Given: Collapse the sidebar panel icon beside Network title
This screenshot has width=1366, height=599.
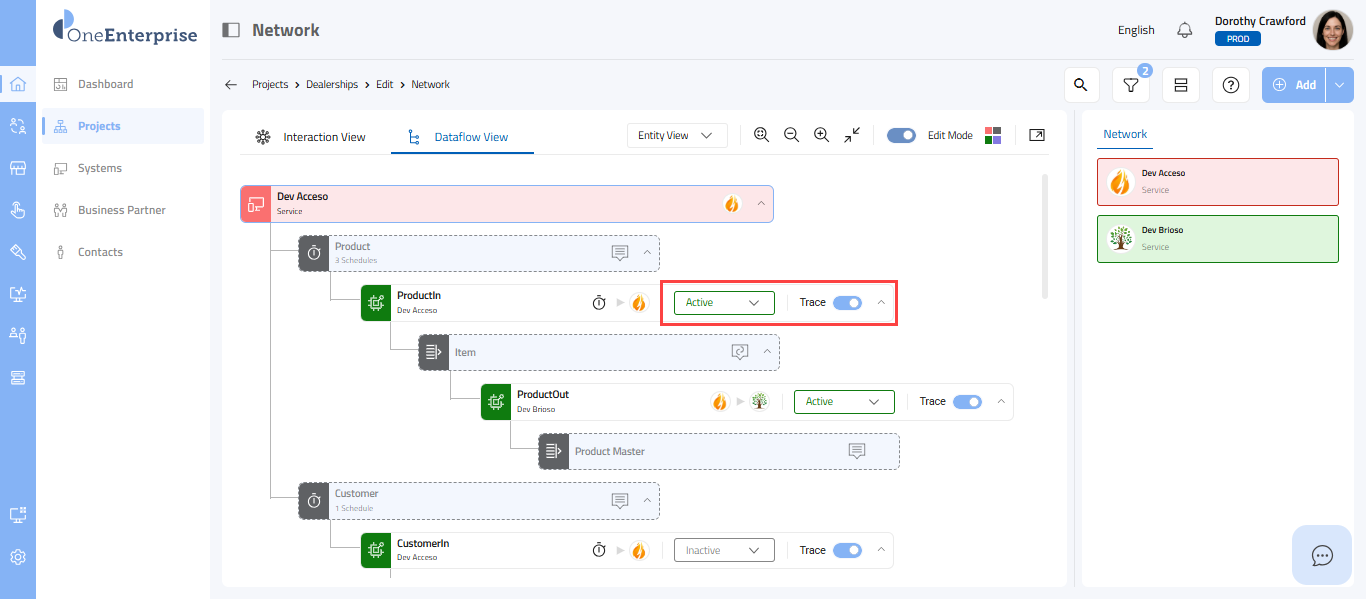Looking at the screenshot, I should (231, 30).
